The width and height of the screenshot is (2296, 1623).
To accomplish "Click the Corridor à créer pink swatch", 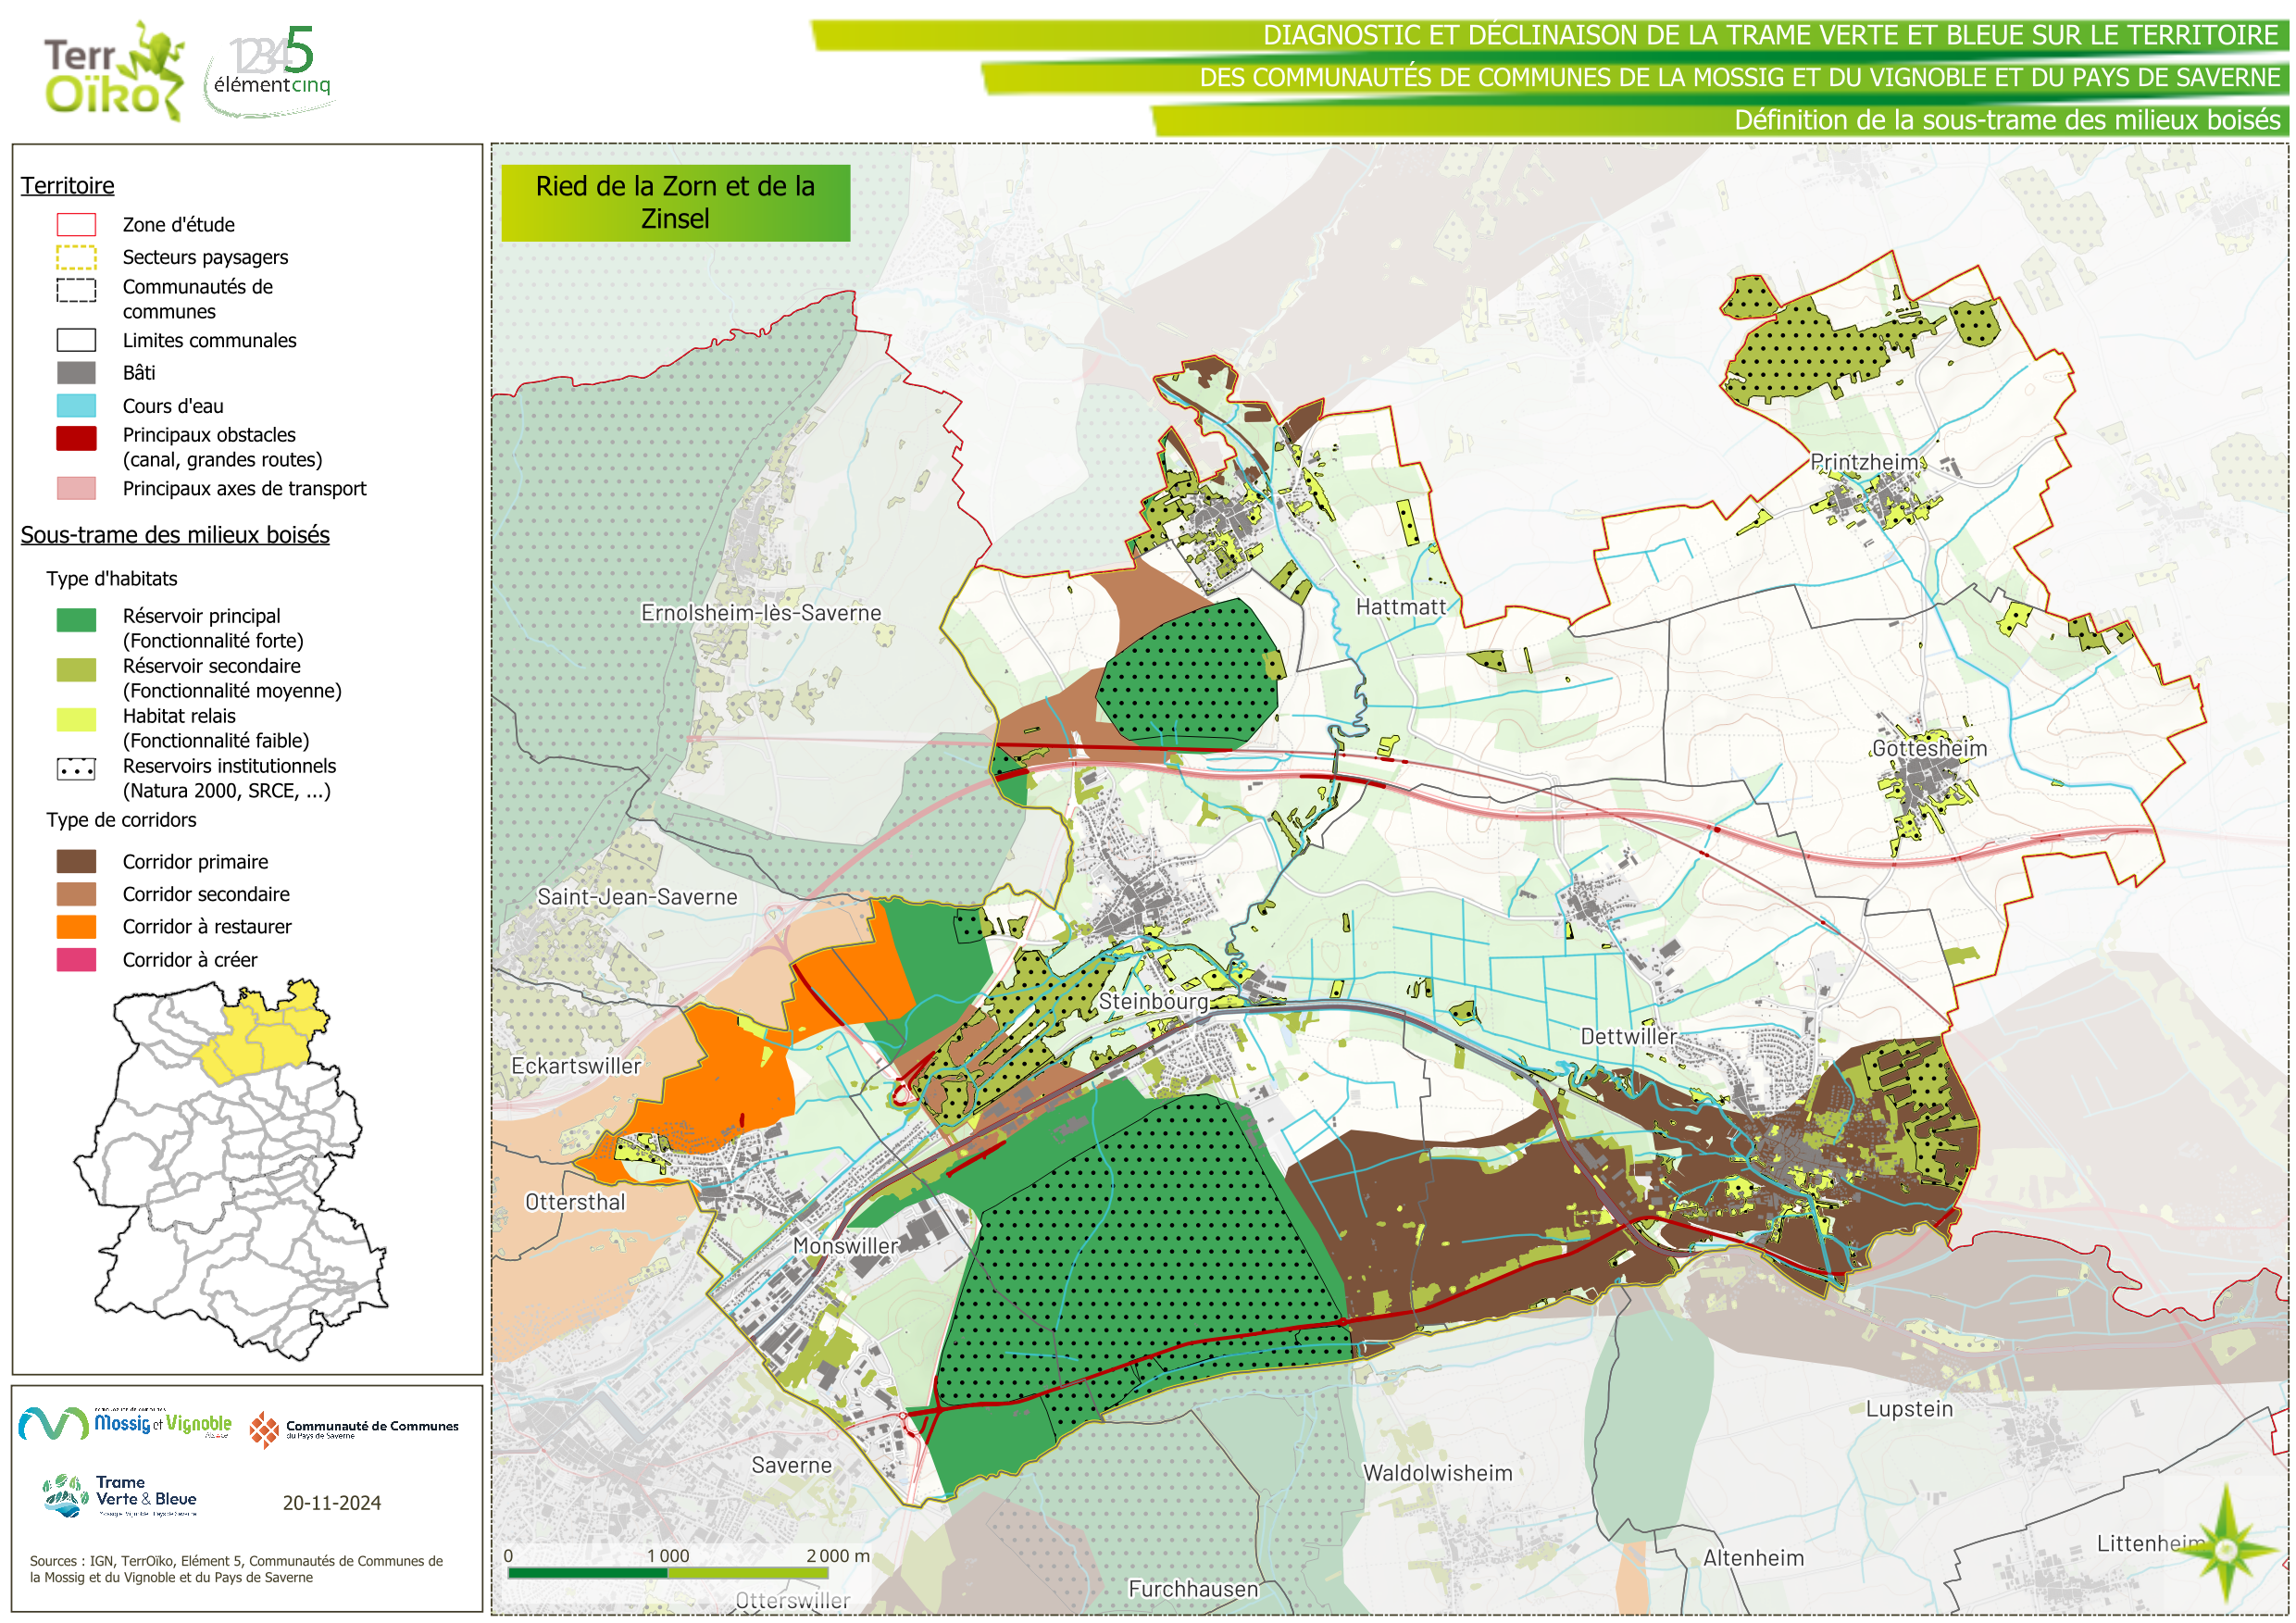I will pos(76,959).
